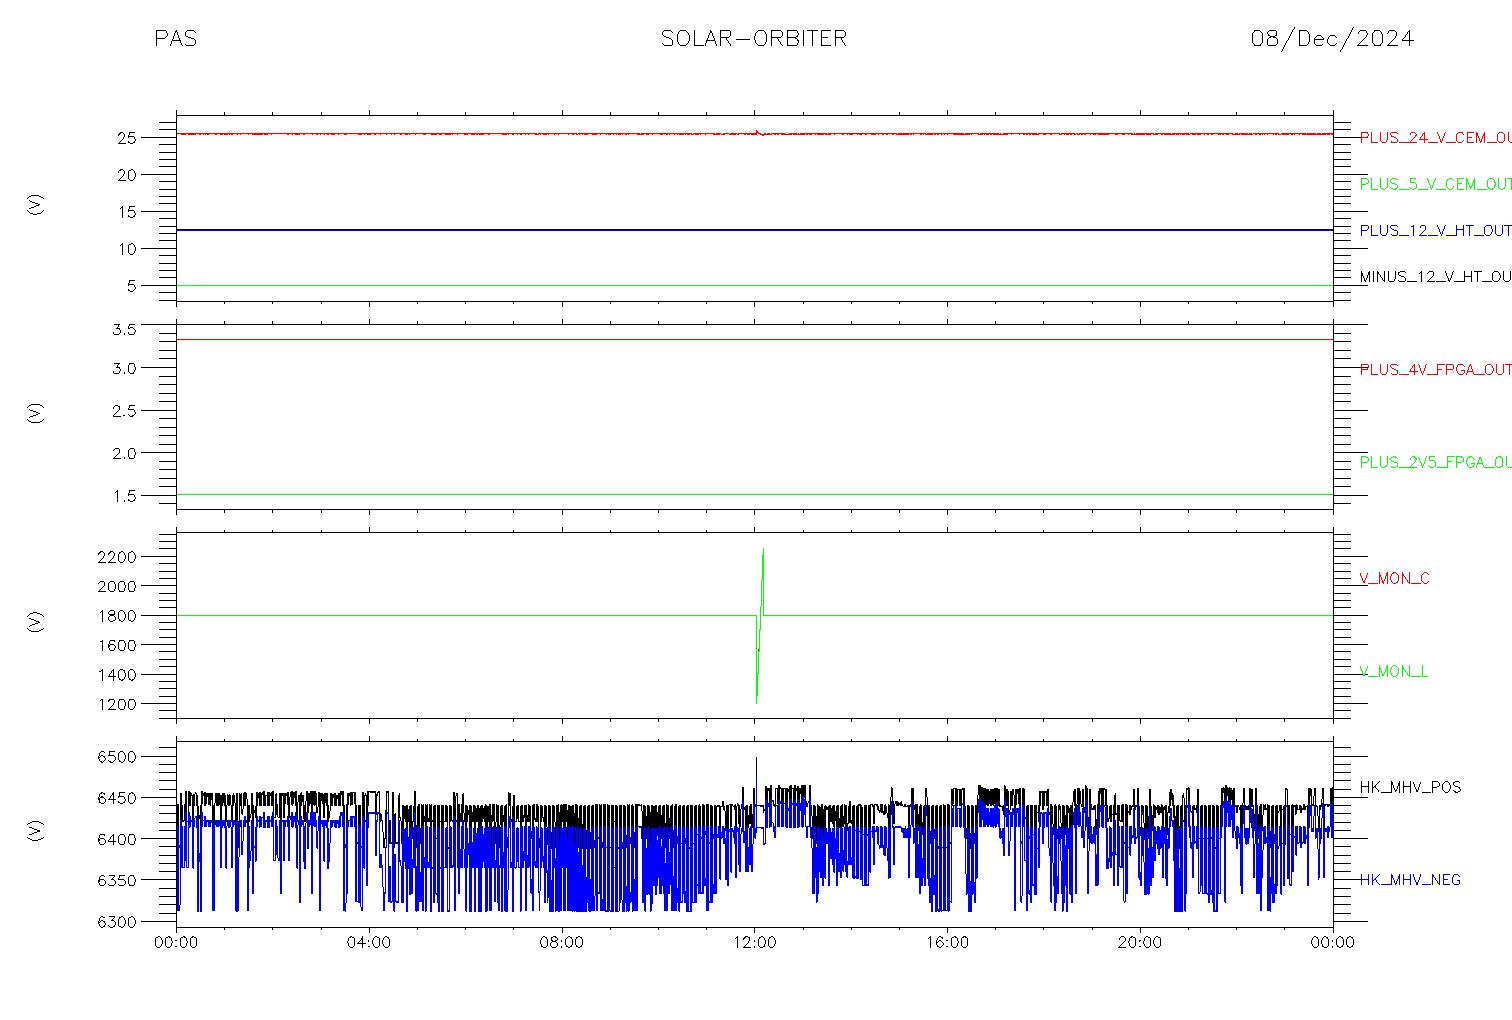Viewport: 1512px width, 1020px height.
Task: Click the 25 tick on top panel
Action: 127,138
